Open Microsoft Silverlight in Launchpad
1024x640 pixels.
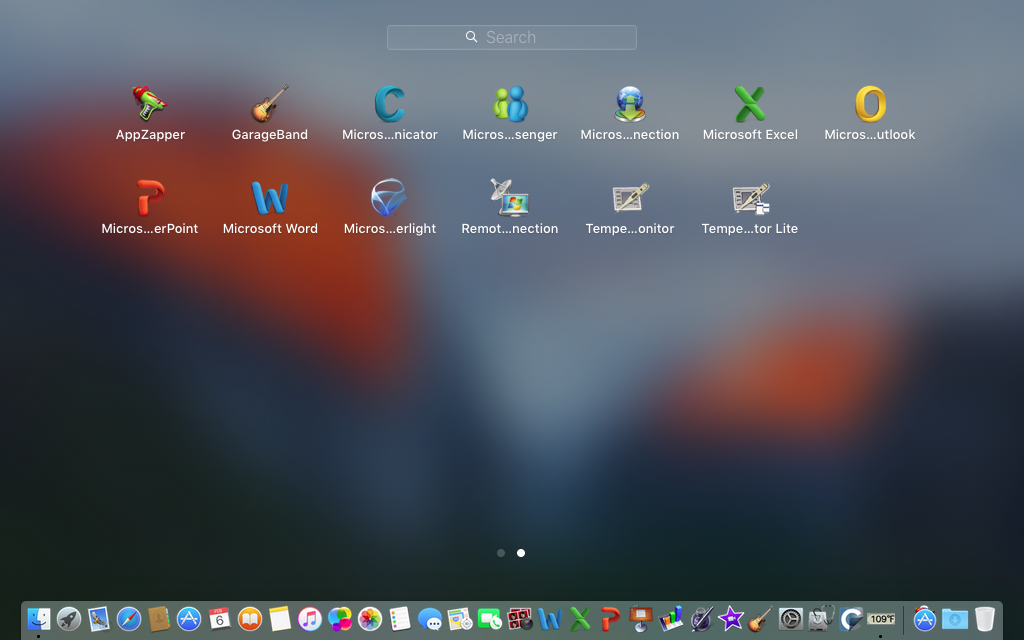pyautogui.click(x=390, y=198)
